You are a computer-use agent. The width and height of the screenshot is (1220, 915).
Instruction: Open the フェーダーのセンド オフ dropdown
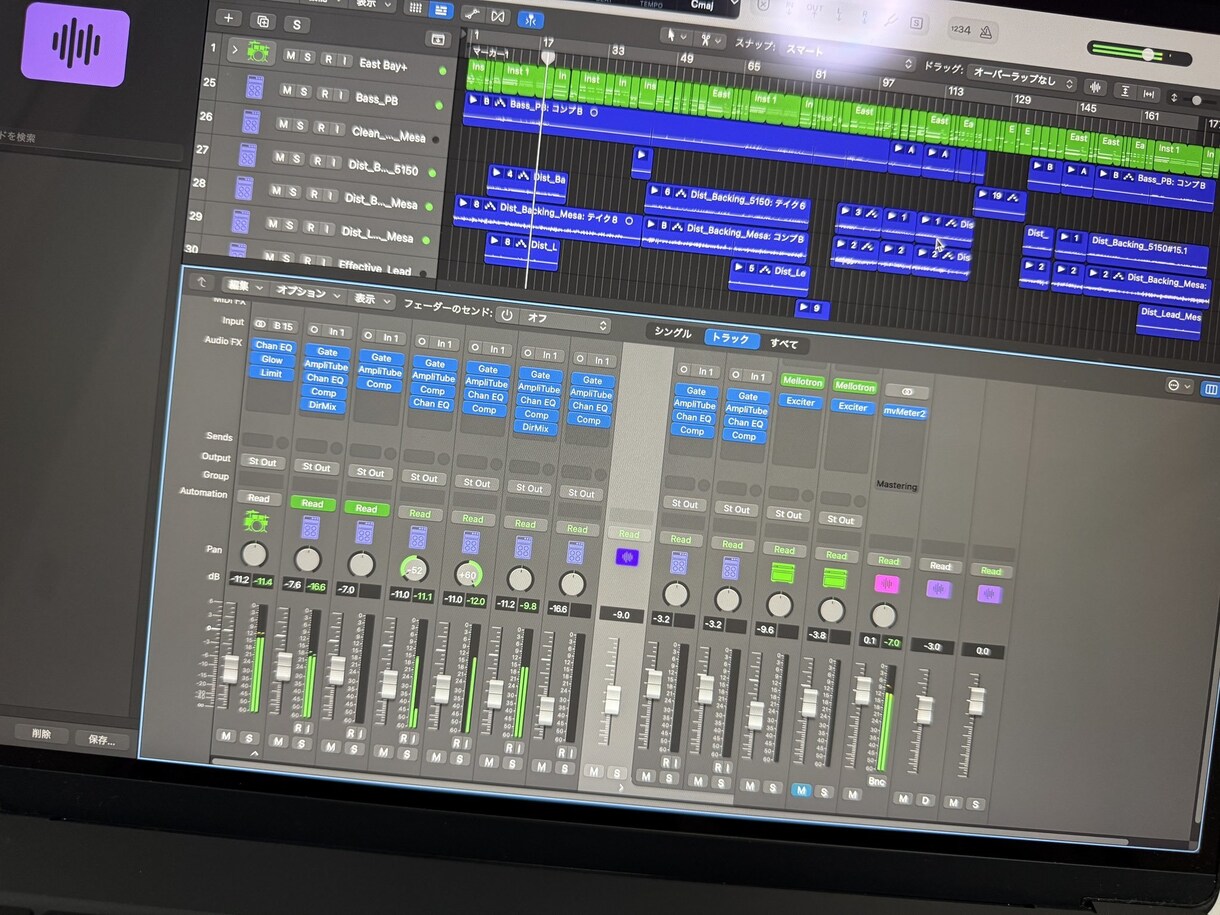tap(566, 320)
